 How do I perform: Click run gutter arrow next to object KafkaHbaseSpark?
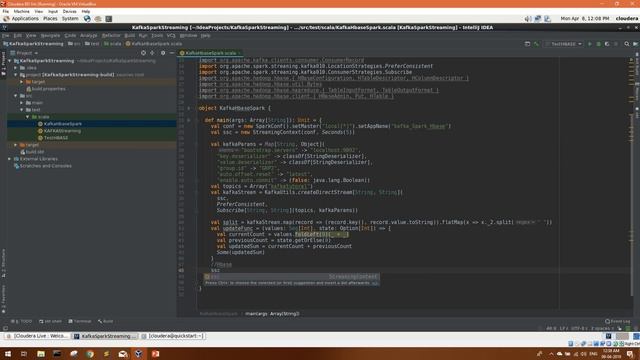click(189, 108)
